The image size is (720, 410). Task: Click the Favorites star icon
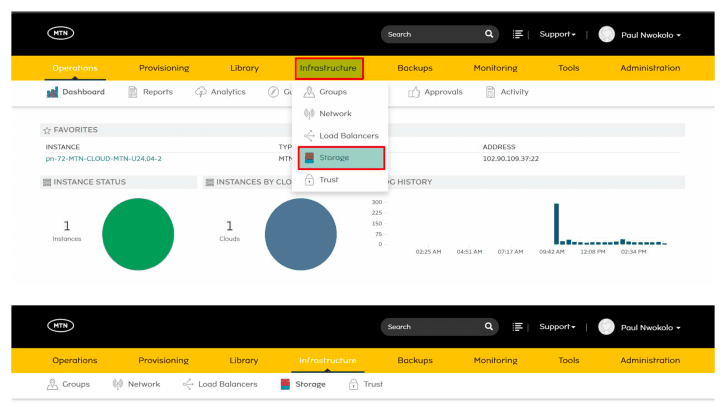pyautogui.click(x=47, y=130)
